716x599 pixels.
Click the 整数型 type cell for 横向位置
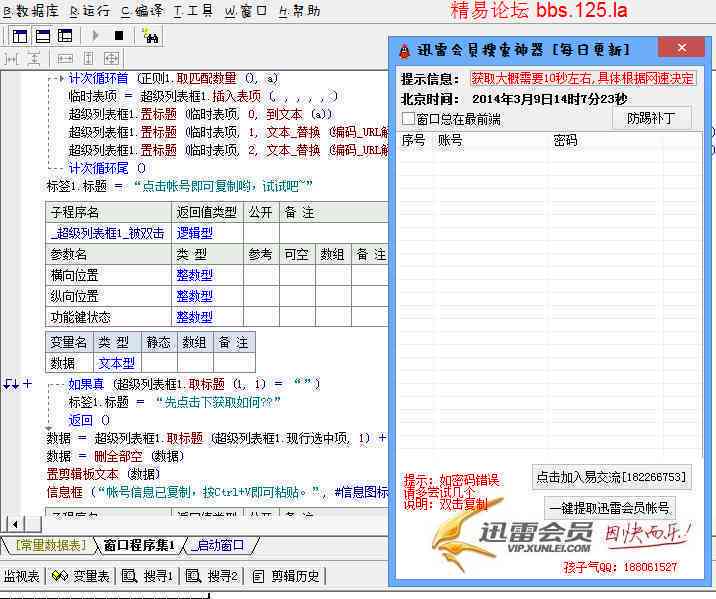(207, 275)
